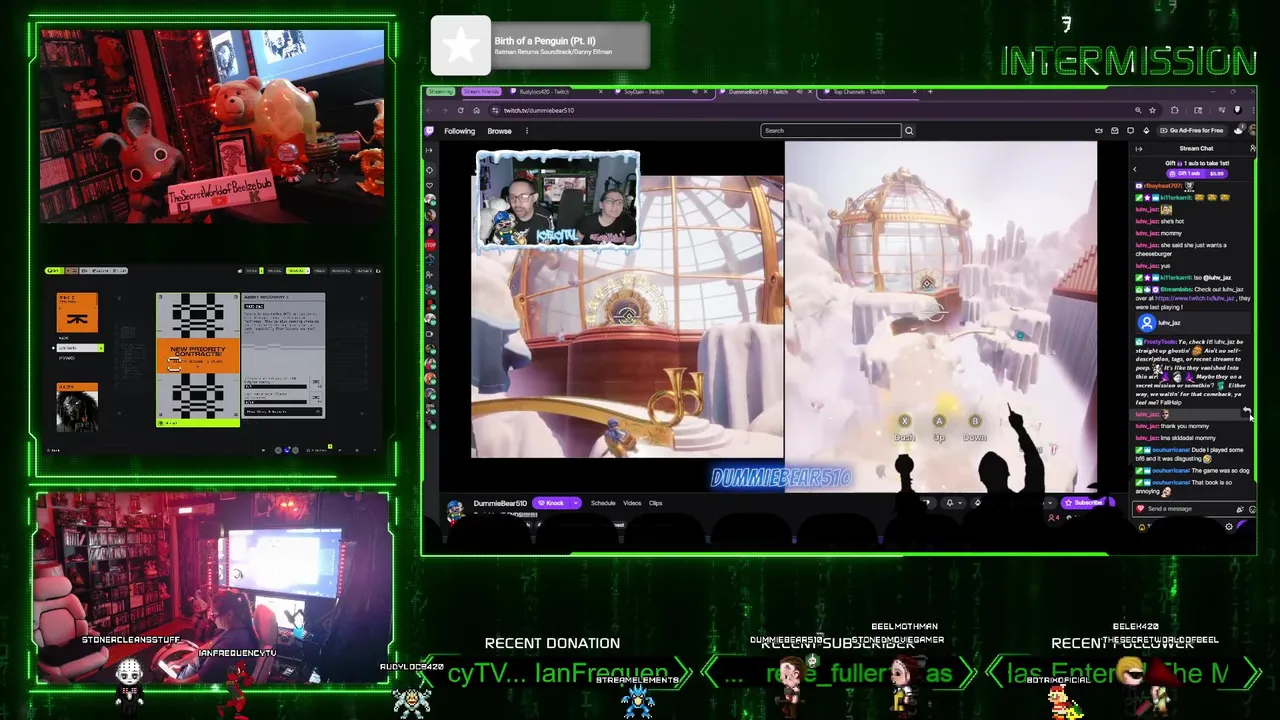Click the browser zoom magnifier icon
Image resolution: width=1280 pixels, height=720 pixels.
[x=1138, y=110]
